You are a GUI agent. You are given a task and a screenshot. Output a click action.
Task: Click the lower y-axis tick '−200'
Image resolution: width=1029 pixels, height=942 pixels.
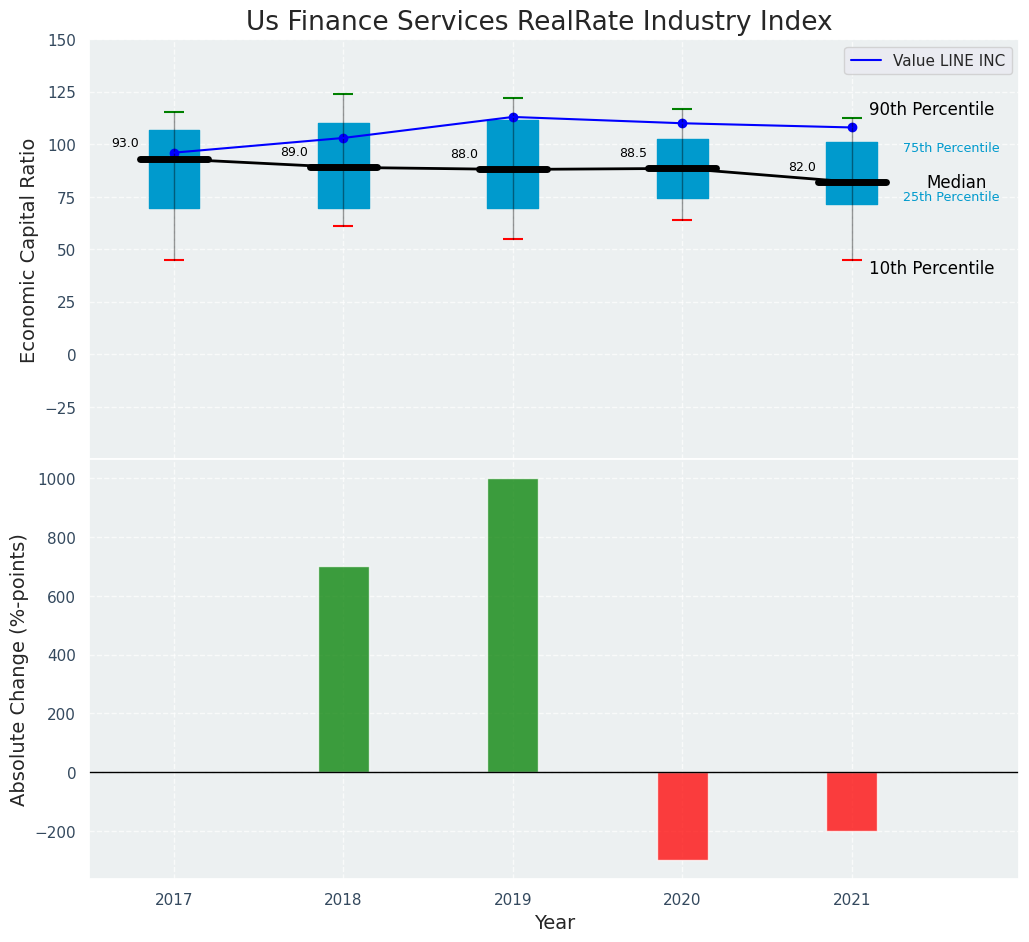click(56, 832)
